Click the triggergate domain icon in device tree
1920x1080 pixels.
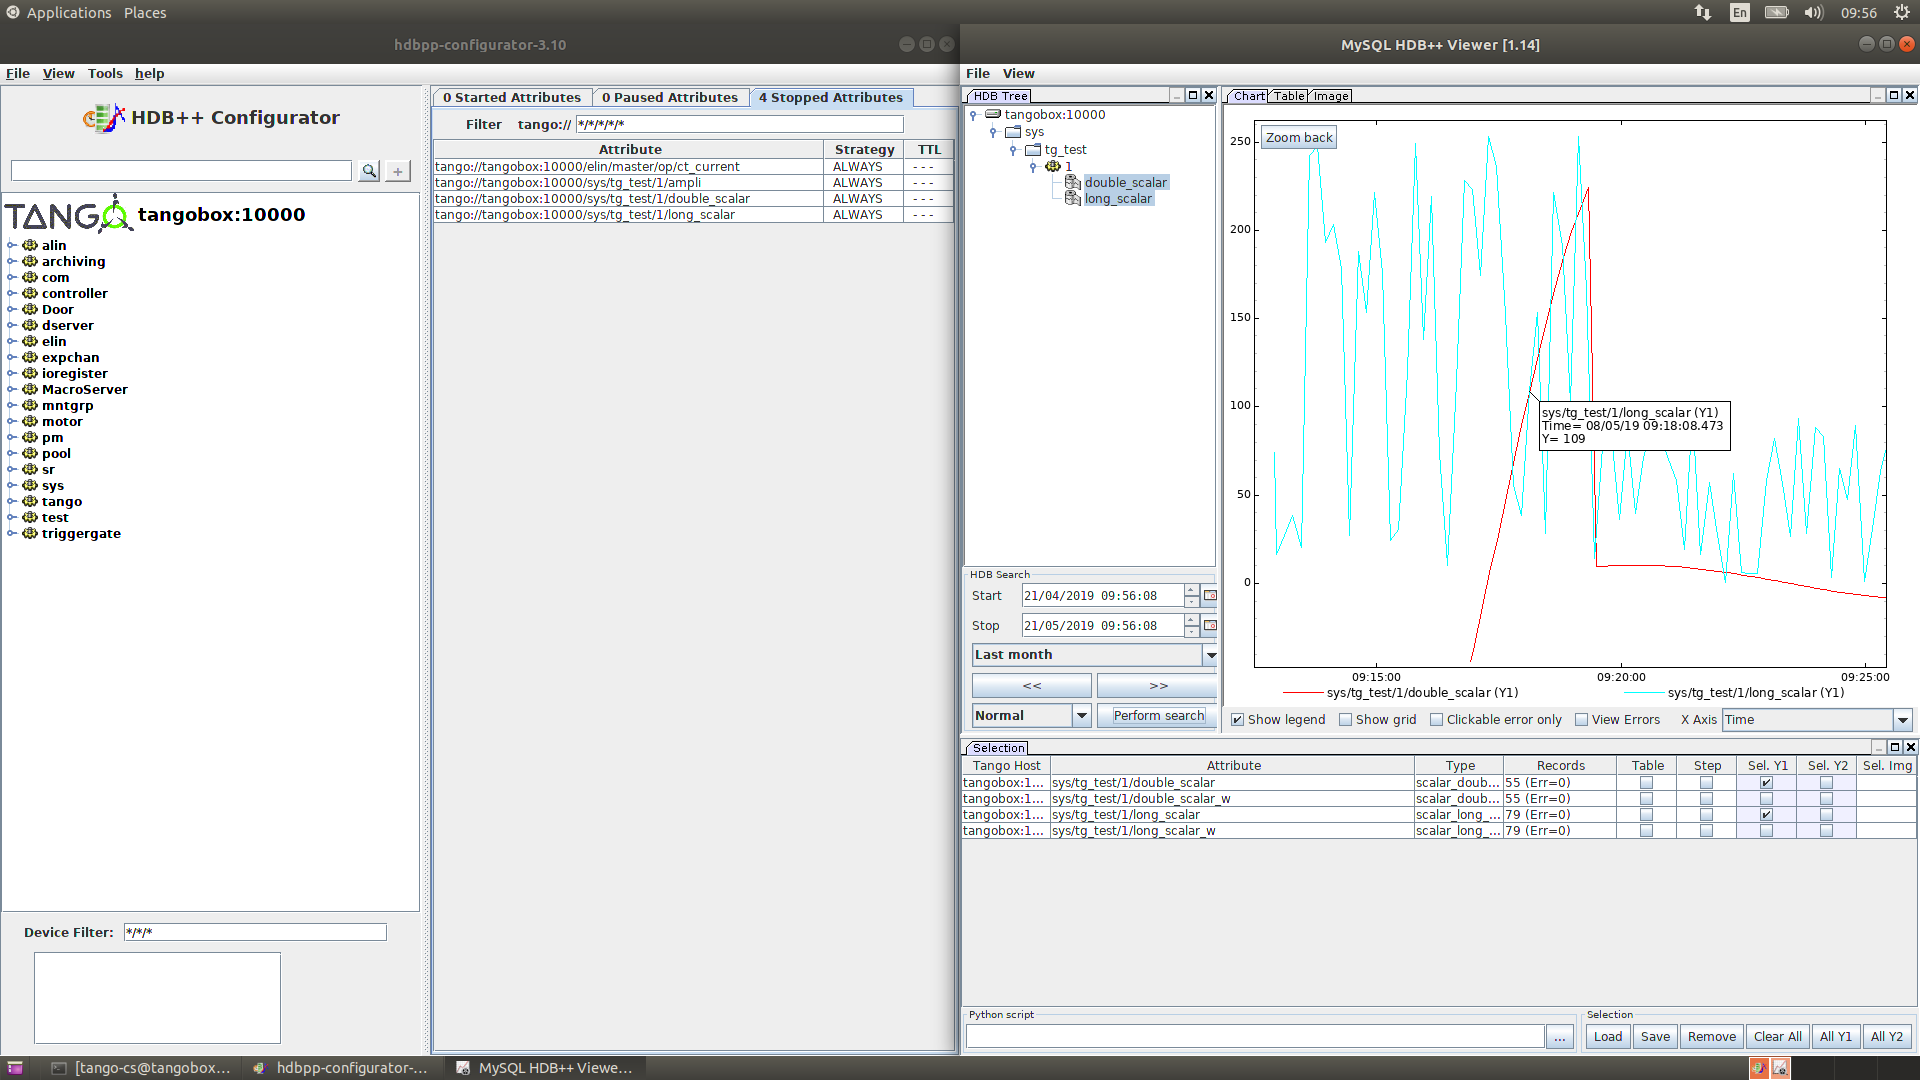[x=30, y=533]
